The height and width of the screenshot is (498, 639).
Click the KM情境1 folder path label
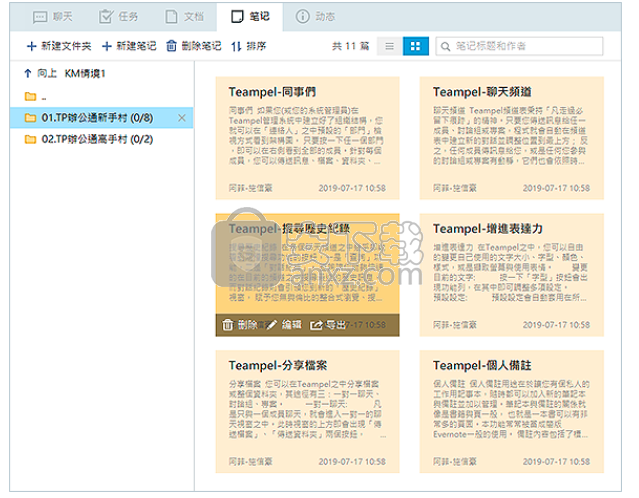[x=85, y=73]
